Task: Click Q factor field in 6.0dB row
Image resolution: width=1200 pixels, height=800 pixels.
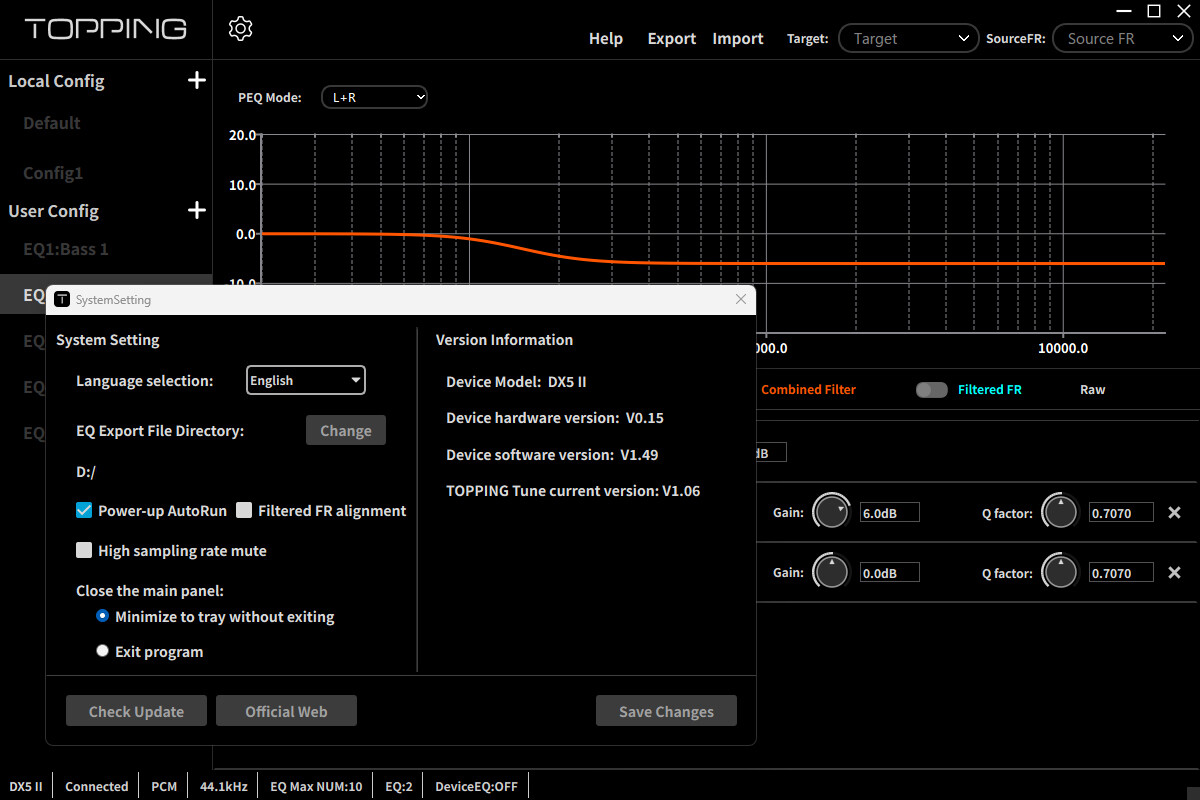Action: click(x=1121, y=513)
